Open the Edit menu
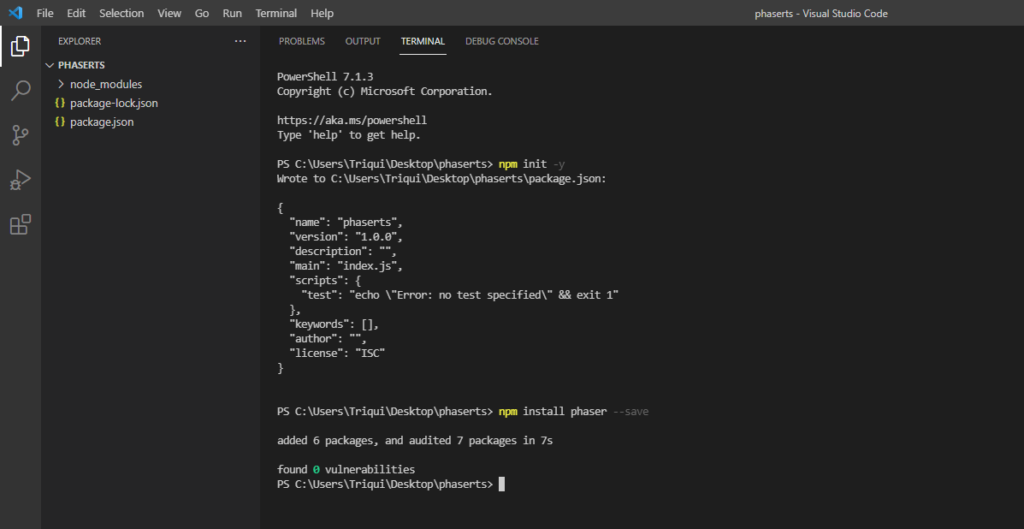The height and width of the screenshot is (529, 1024). coord(76,13)
